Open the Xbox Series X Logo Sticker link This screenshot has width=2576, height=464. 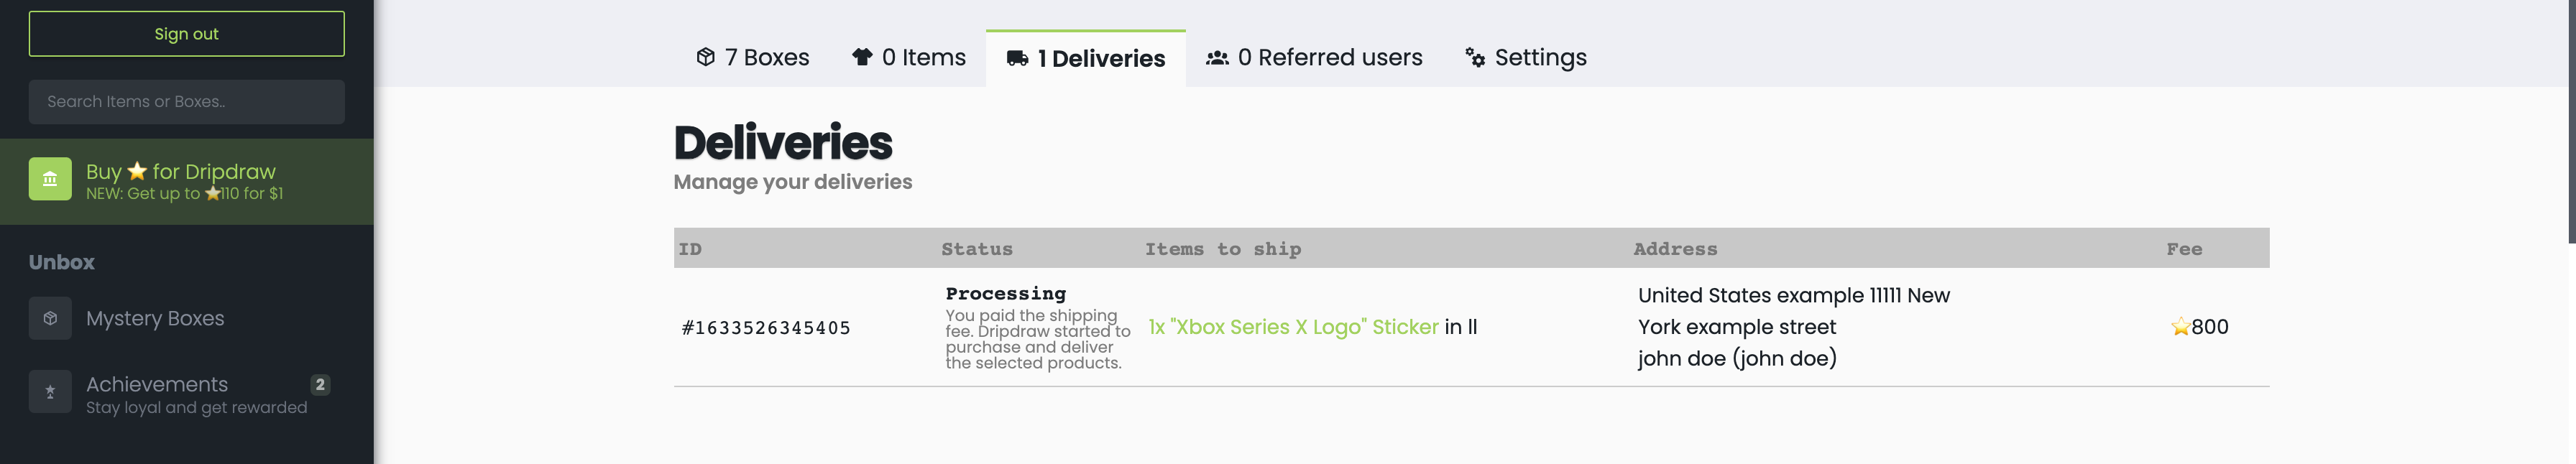point(1293,327)
